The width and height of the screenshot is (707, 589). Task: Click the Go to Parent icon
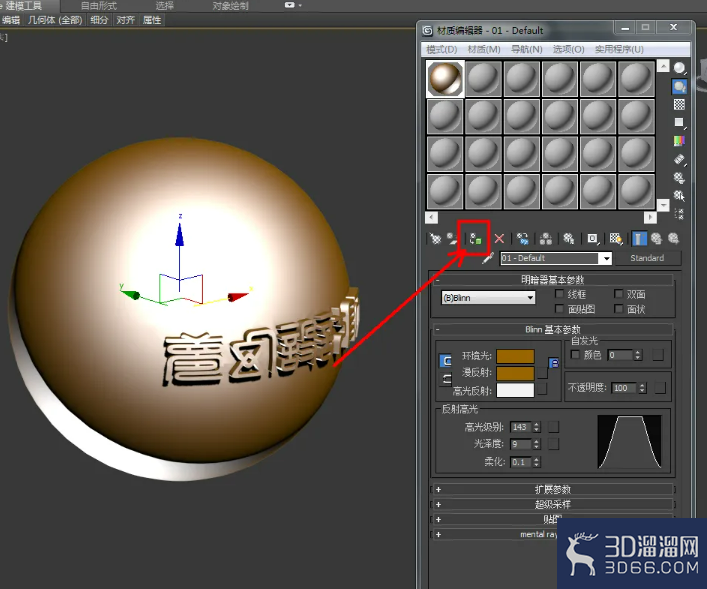click(x=656, y=239)
